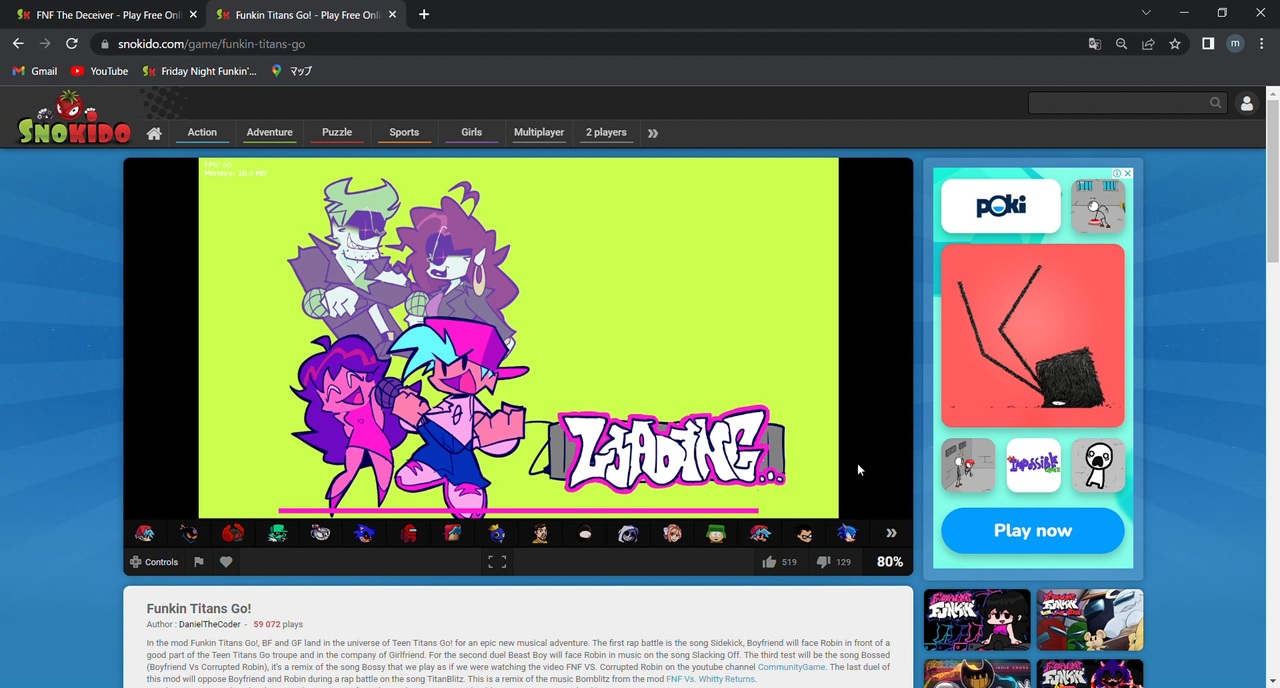1280x688 pixels.
Task: Click the Snokido home icon
Action: [154, 133]
